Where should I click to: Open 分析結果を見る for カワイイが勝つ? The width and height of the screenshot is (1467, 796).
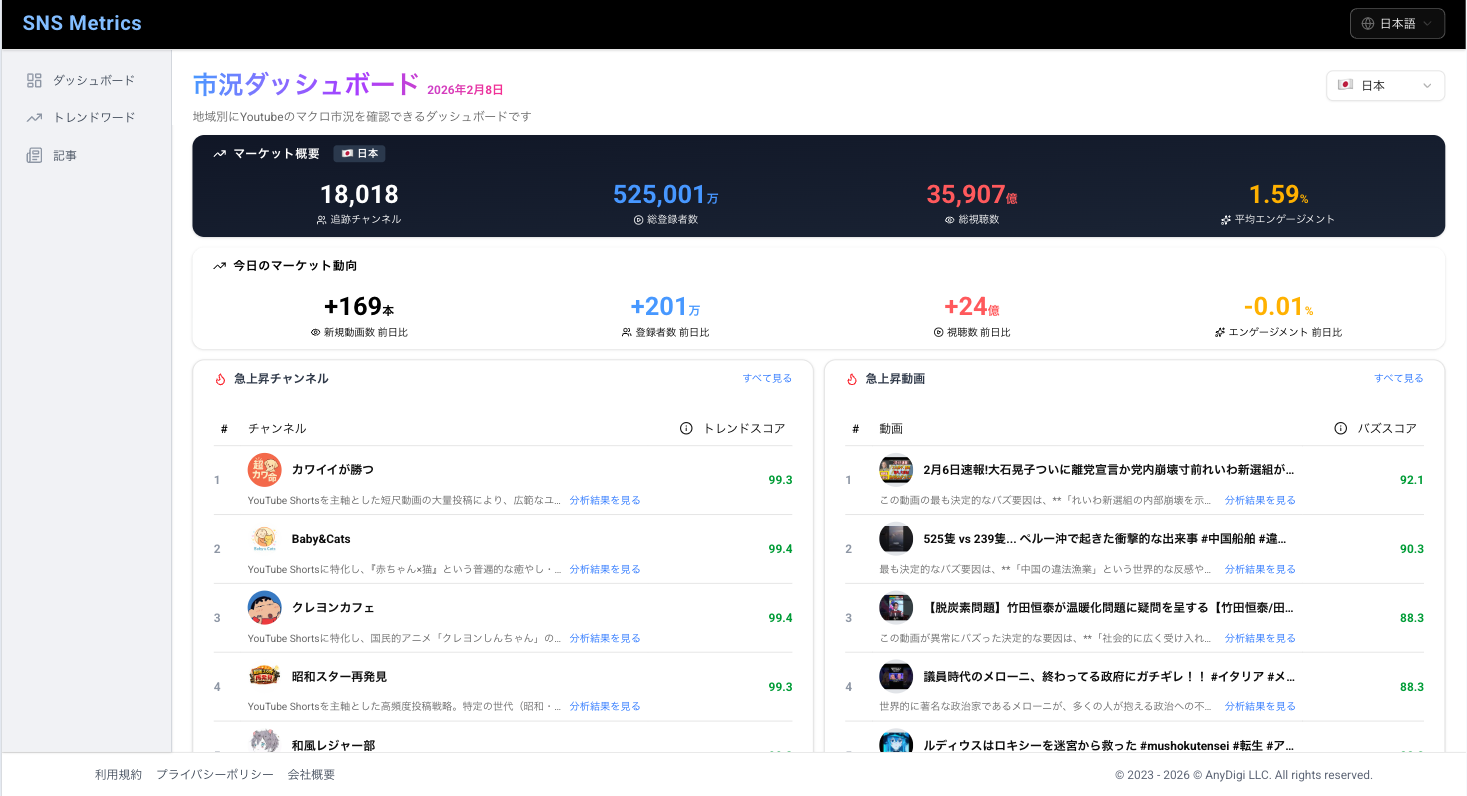605,500
